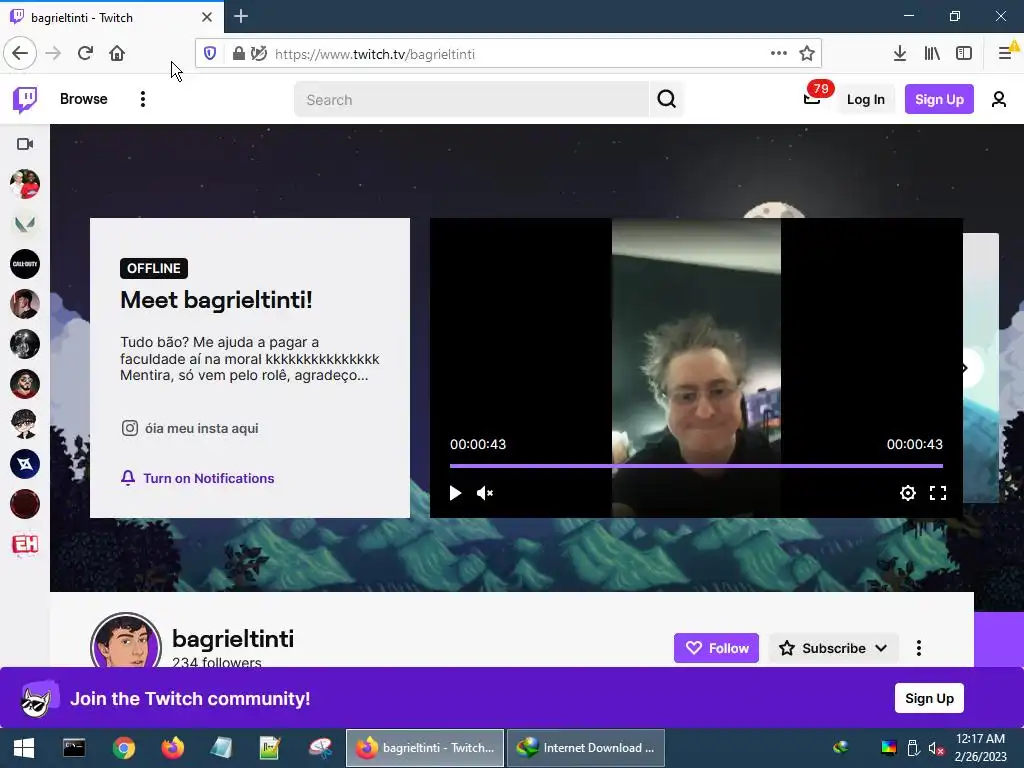Expand the followed channels camera icon in sidebar
The height and width of the screenshot is (768, 1024).
[25, 144]
